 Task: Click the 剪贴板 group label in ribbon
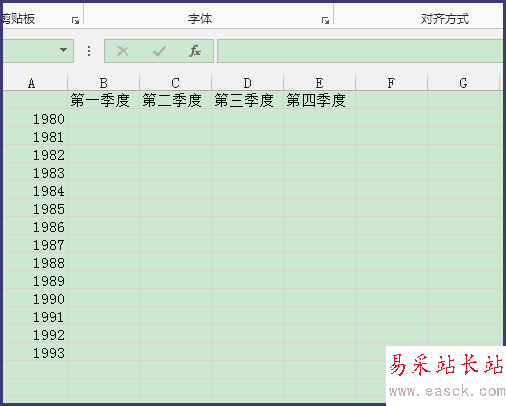coord(19,19)
